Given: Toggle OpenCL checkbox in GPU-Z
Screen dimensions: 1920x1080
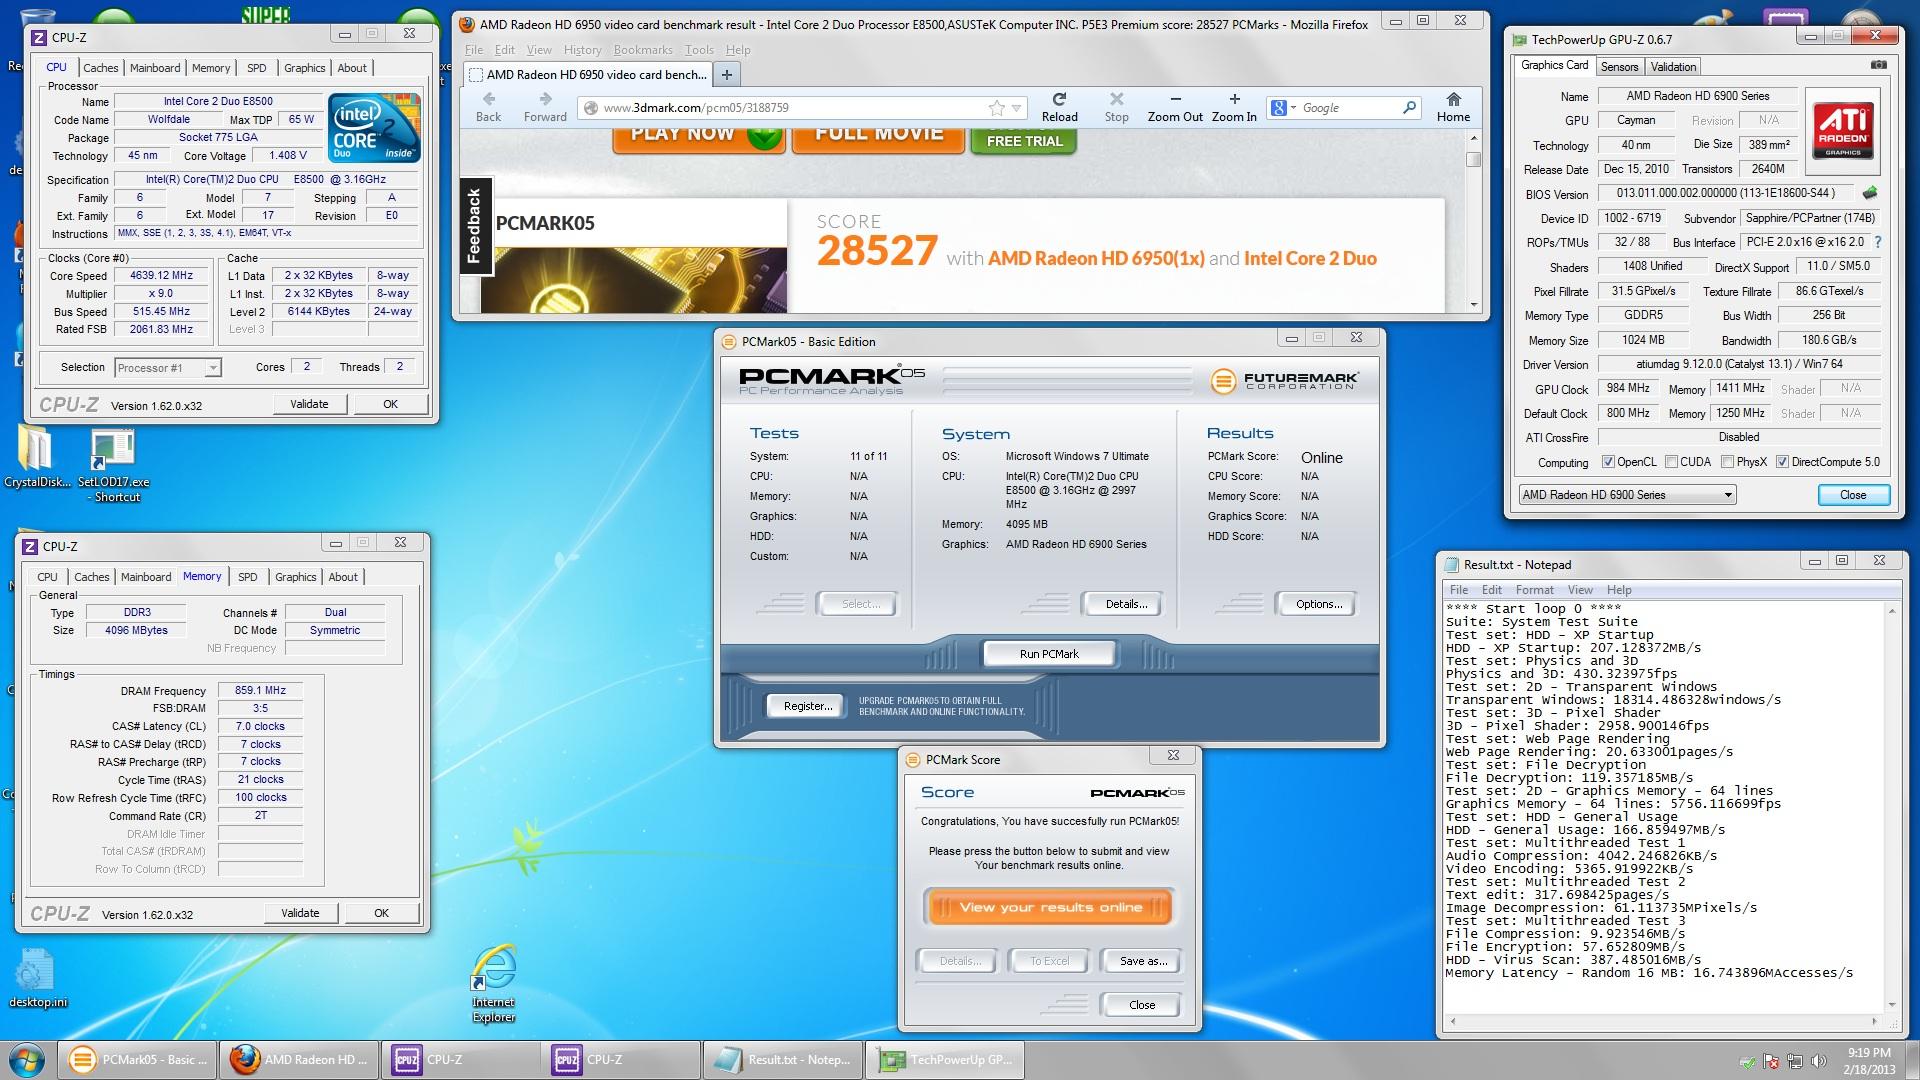Looking at the screenshot, I should (x=1608, y=462).
